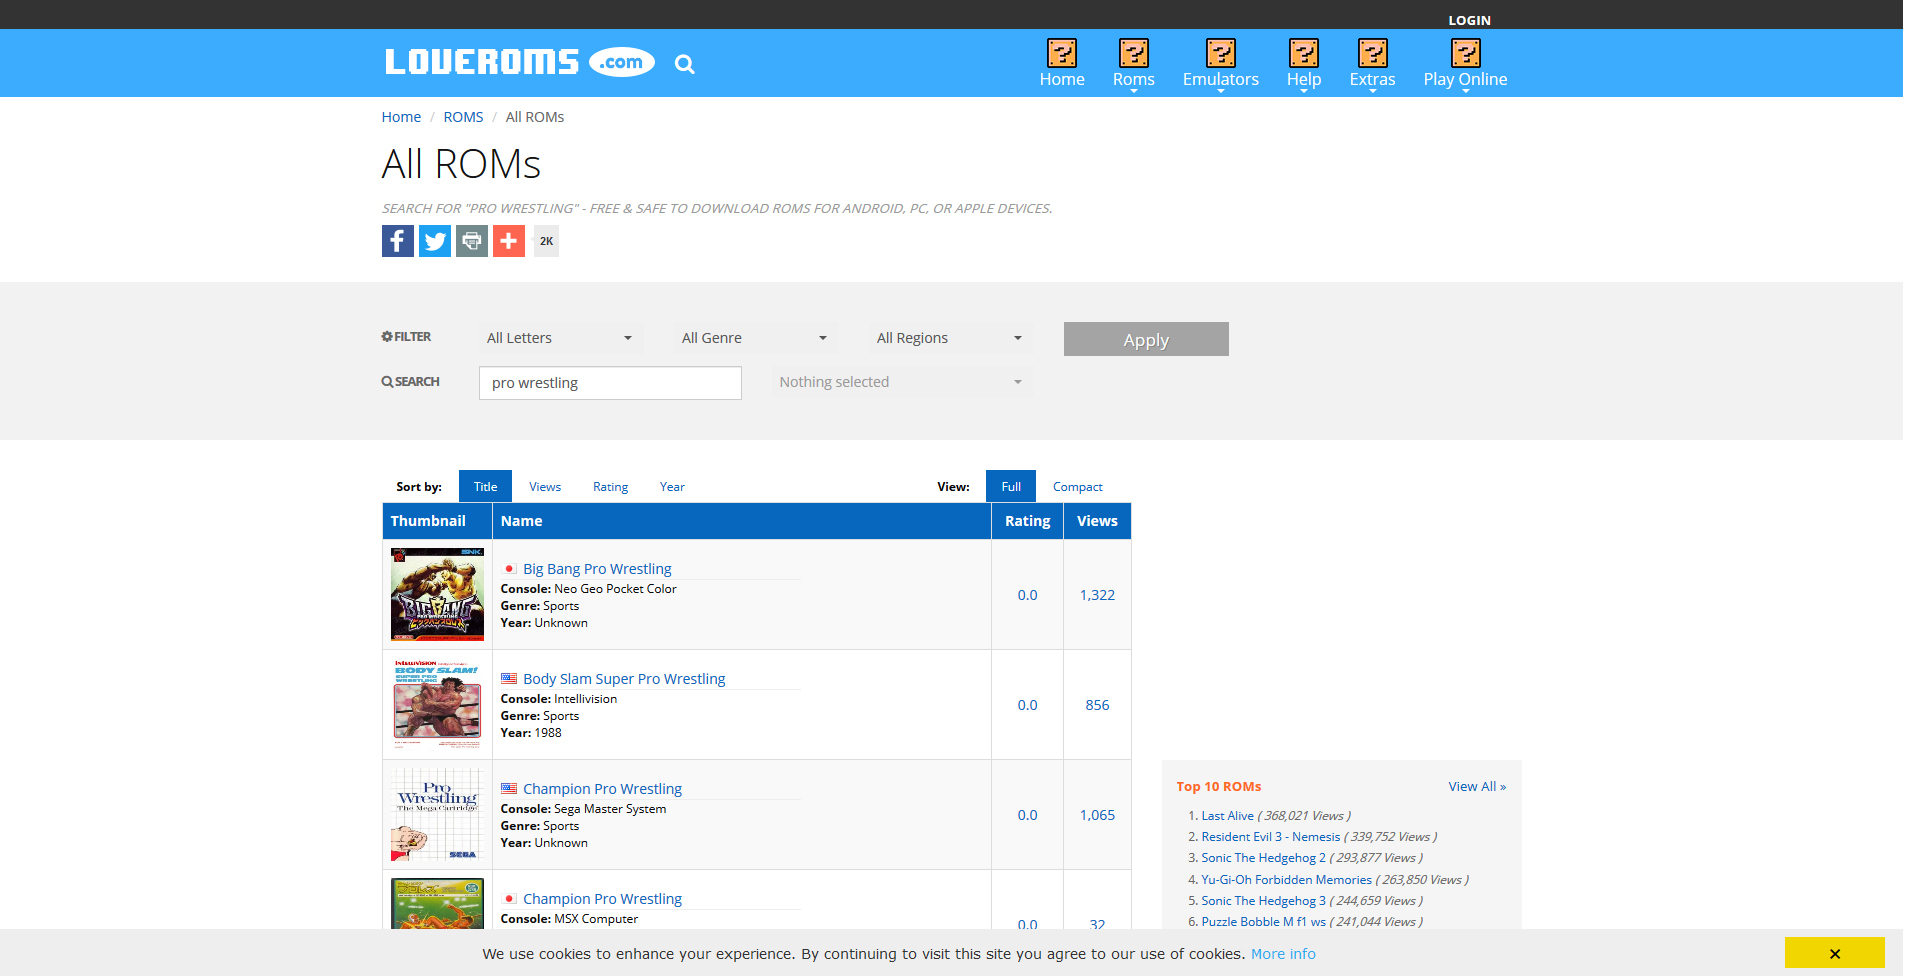This screenshot has height=976, width=1920.
Task: Sort results by Rating
Action: pos(610,487)
